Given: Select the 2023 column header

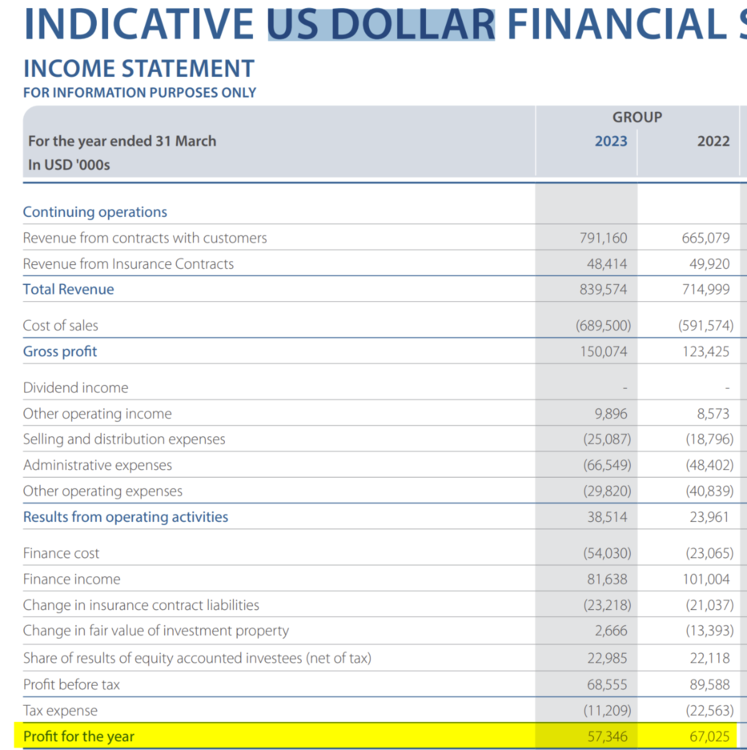Looking at the screenshot, I should click(x=611, y=141).
